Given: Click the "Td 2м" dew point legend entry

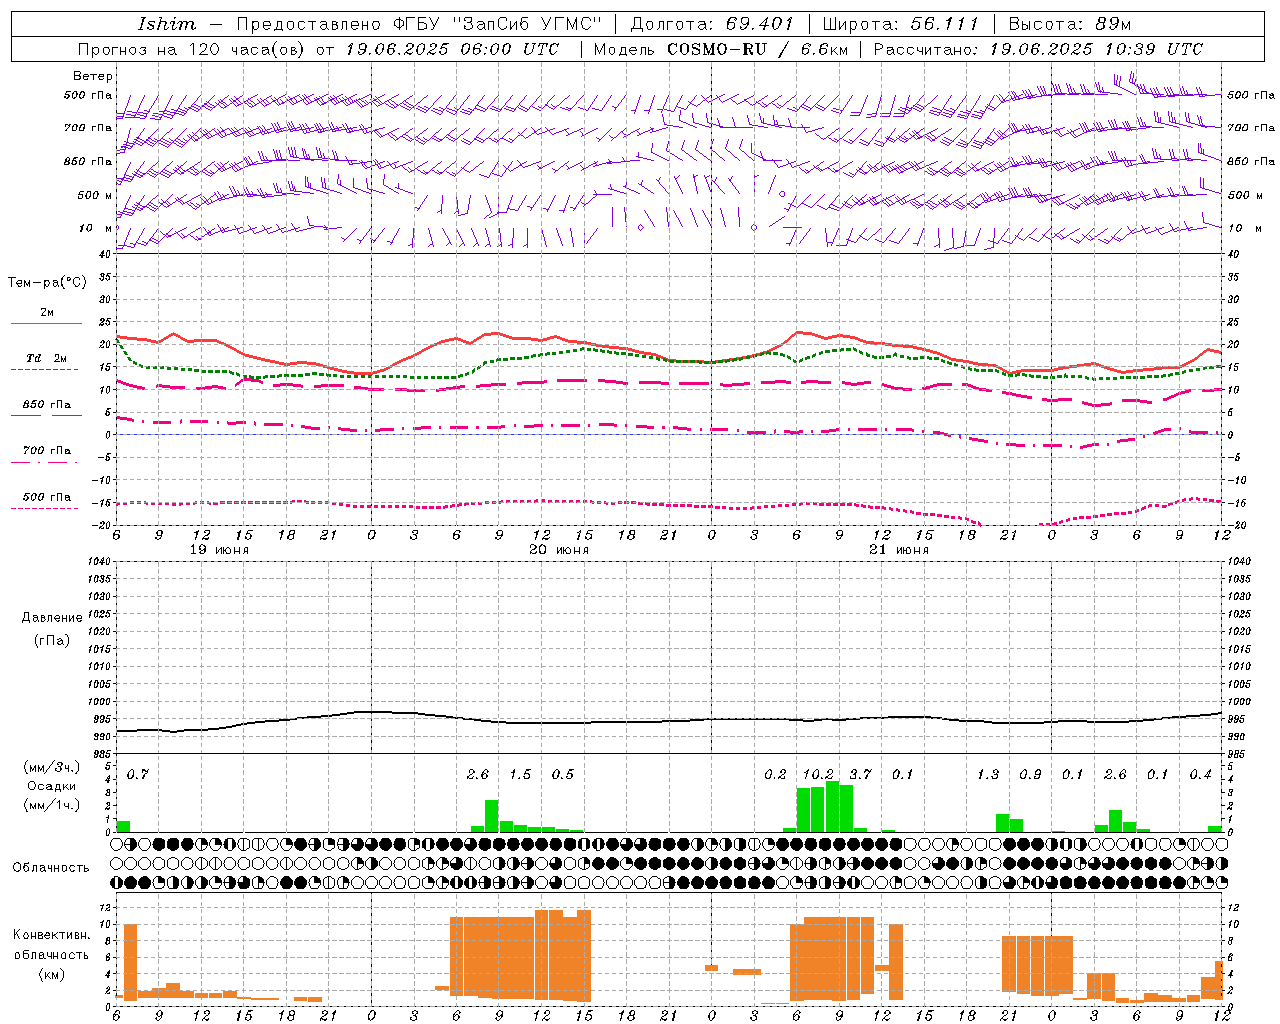Looking at the screenshot, I should pyautogui.click(x=47, y=358).
